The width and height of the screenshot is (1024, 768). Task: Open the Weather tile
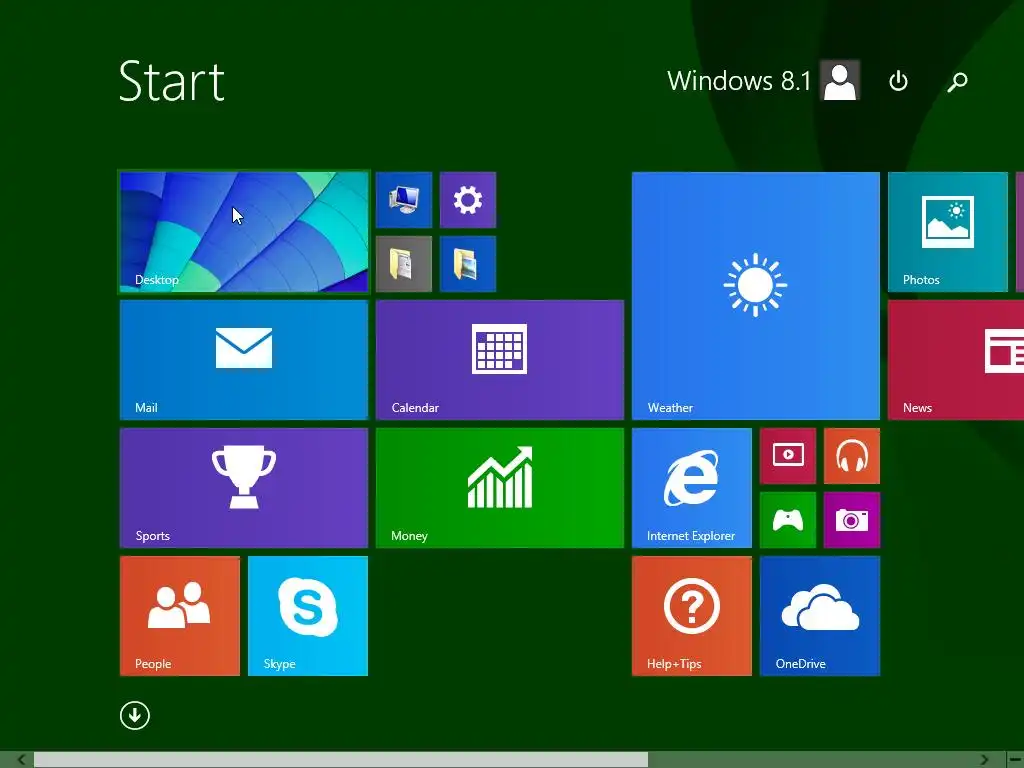coord(756,296)
